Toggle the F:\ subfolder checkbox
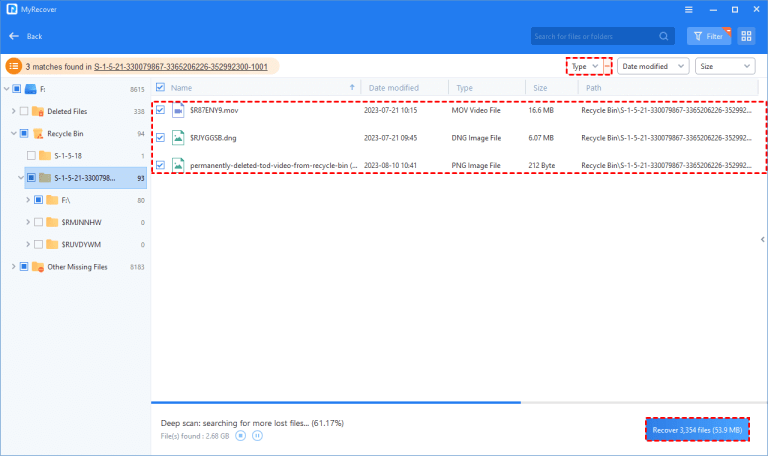 point(38,200)
